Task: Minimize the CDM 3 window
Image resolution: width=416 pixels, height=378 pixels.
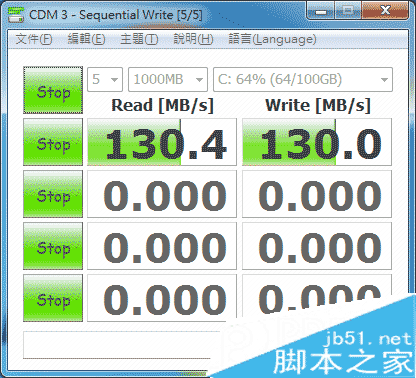Action: (321, 11)
